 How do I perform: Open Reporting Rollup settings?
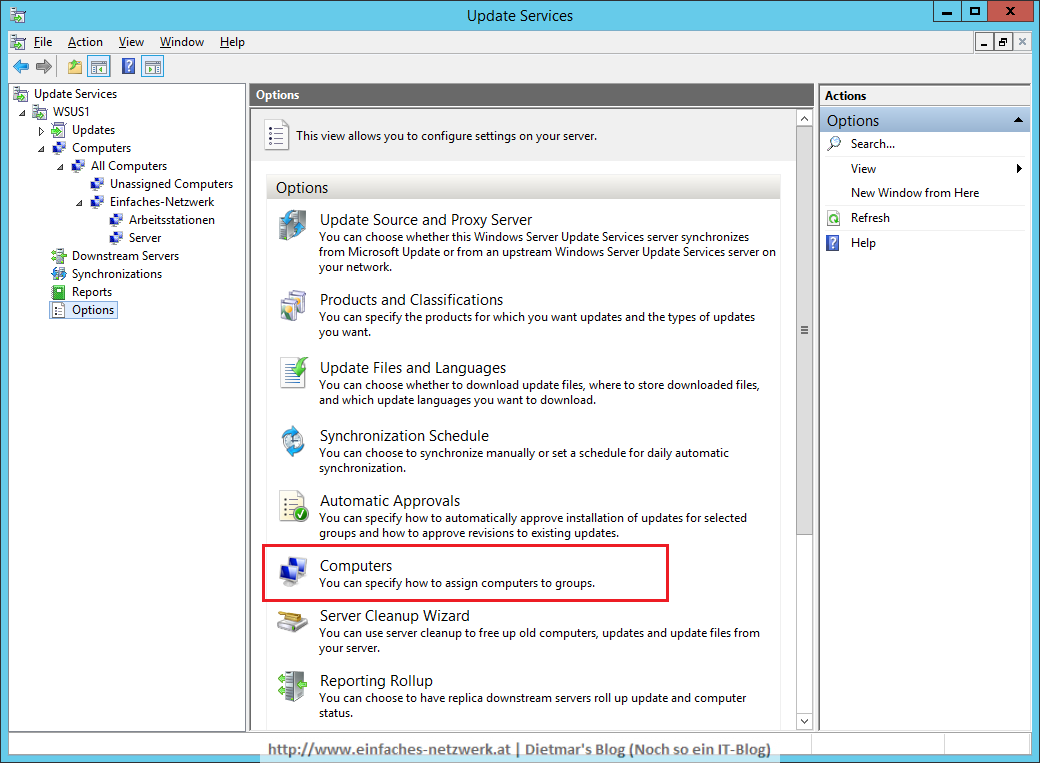coord(376,681)
